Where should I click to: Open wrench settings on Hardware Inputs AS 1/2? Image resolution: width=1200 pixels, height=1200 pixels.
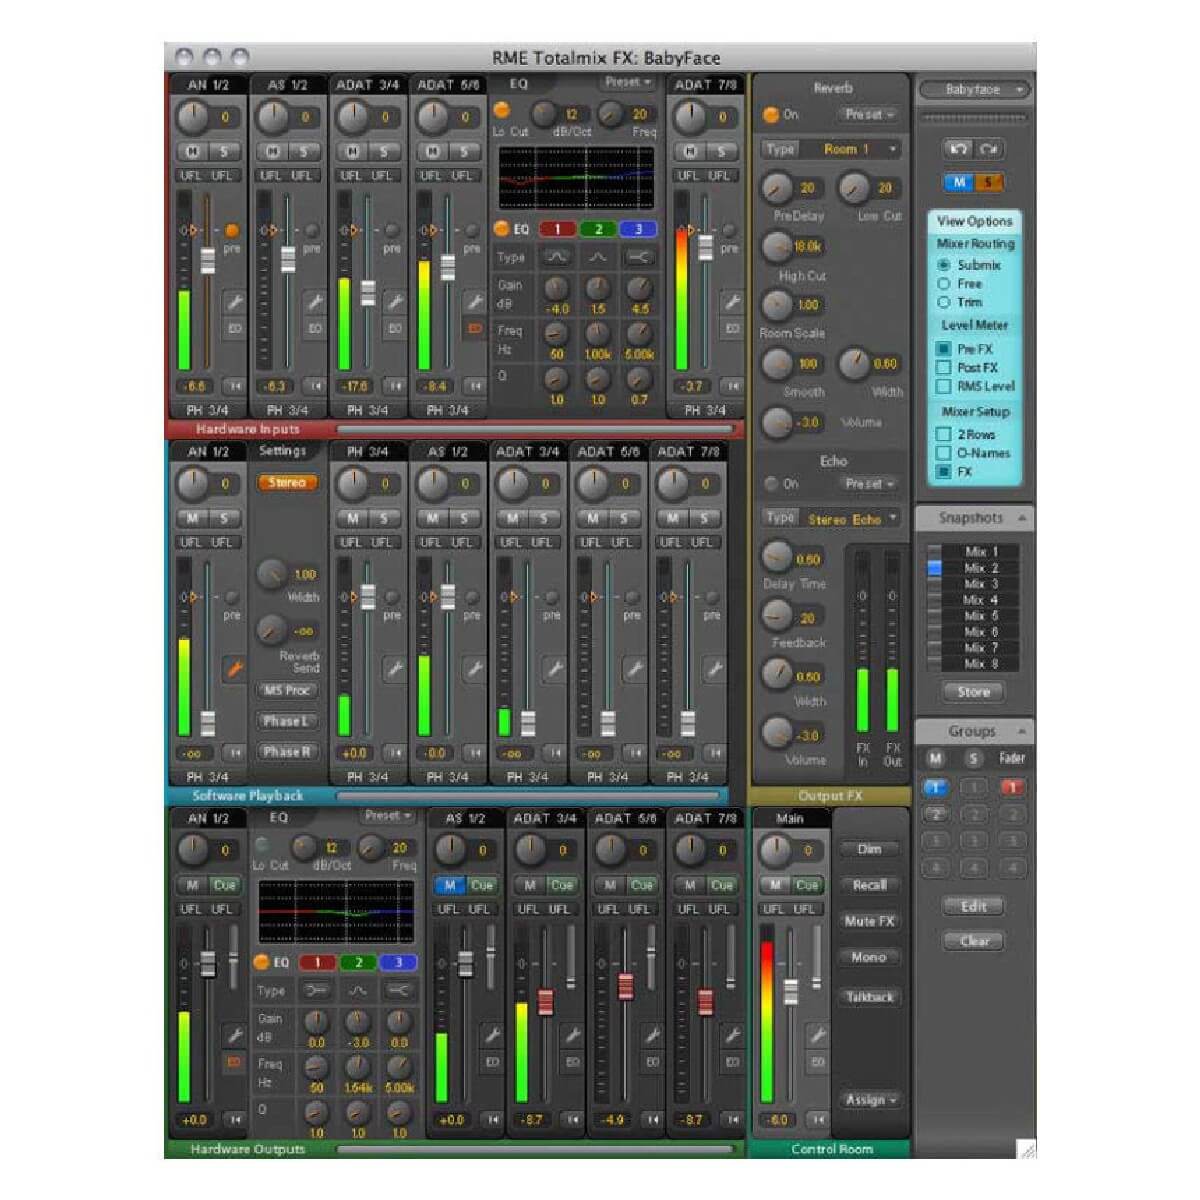[x=314, y=301]
